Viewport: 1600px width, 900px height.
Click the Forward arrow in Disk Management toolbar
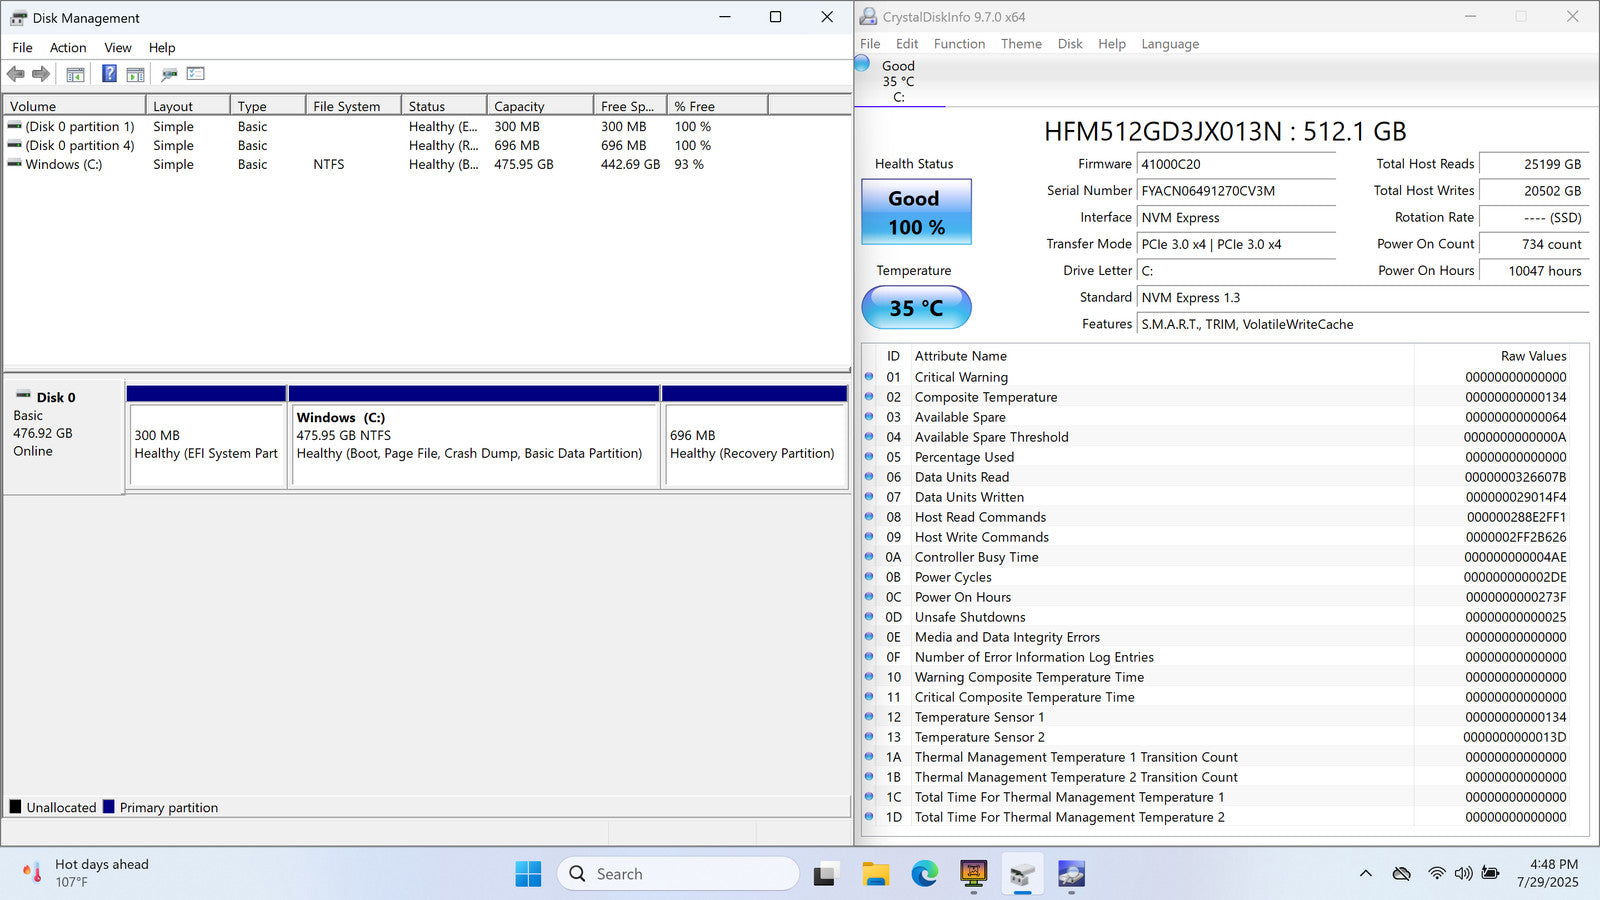pos(41,74)
